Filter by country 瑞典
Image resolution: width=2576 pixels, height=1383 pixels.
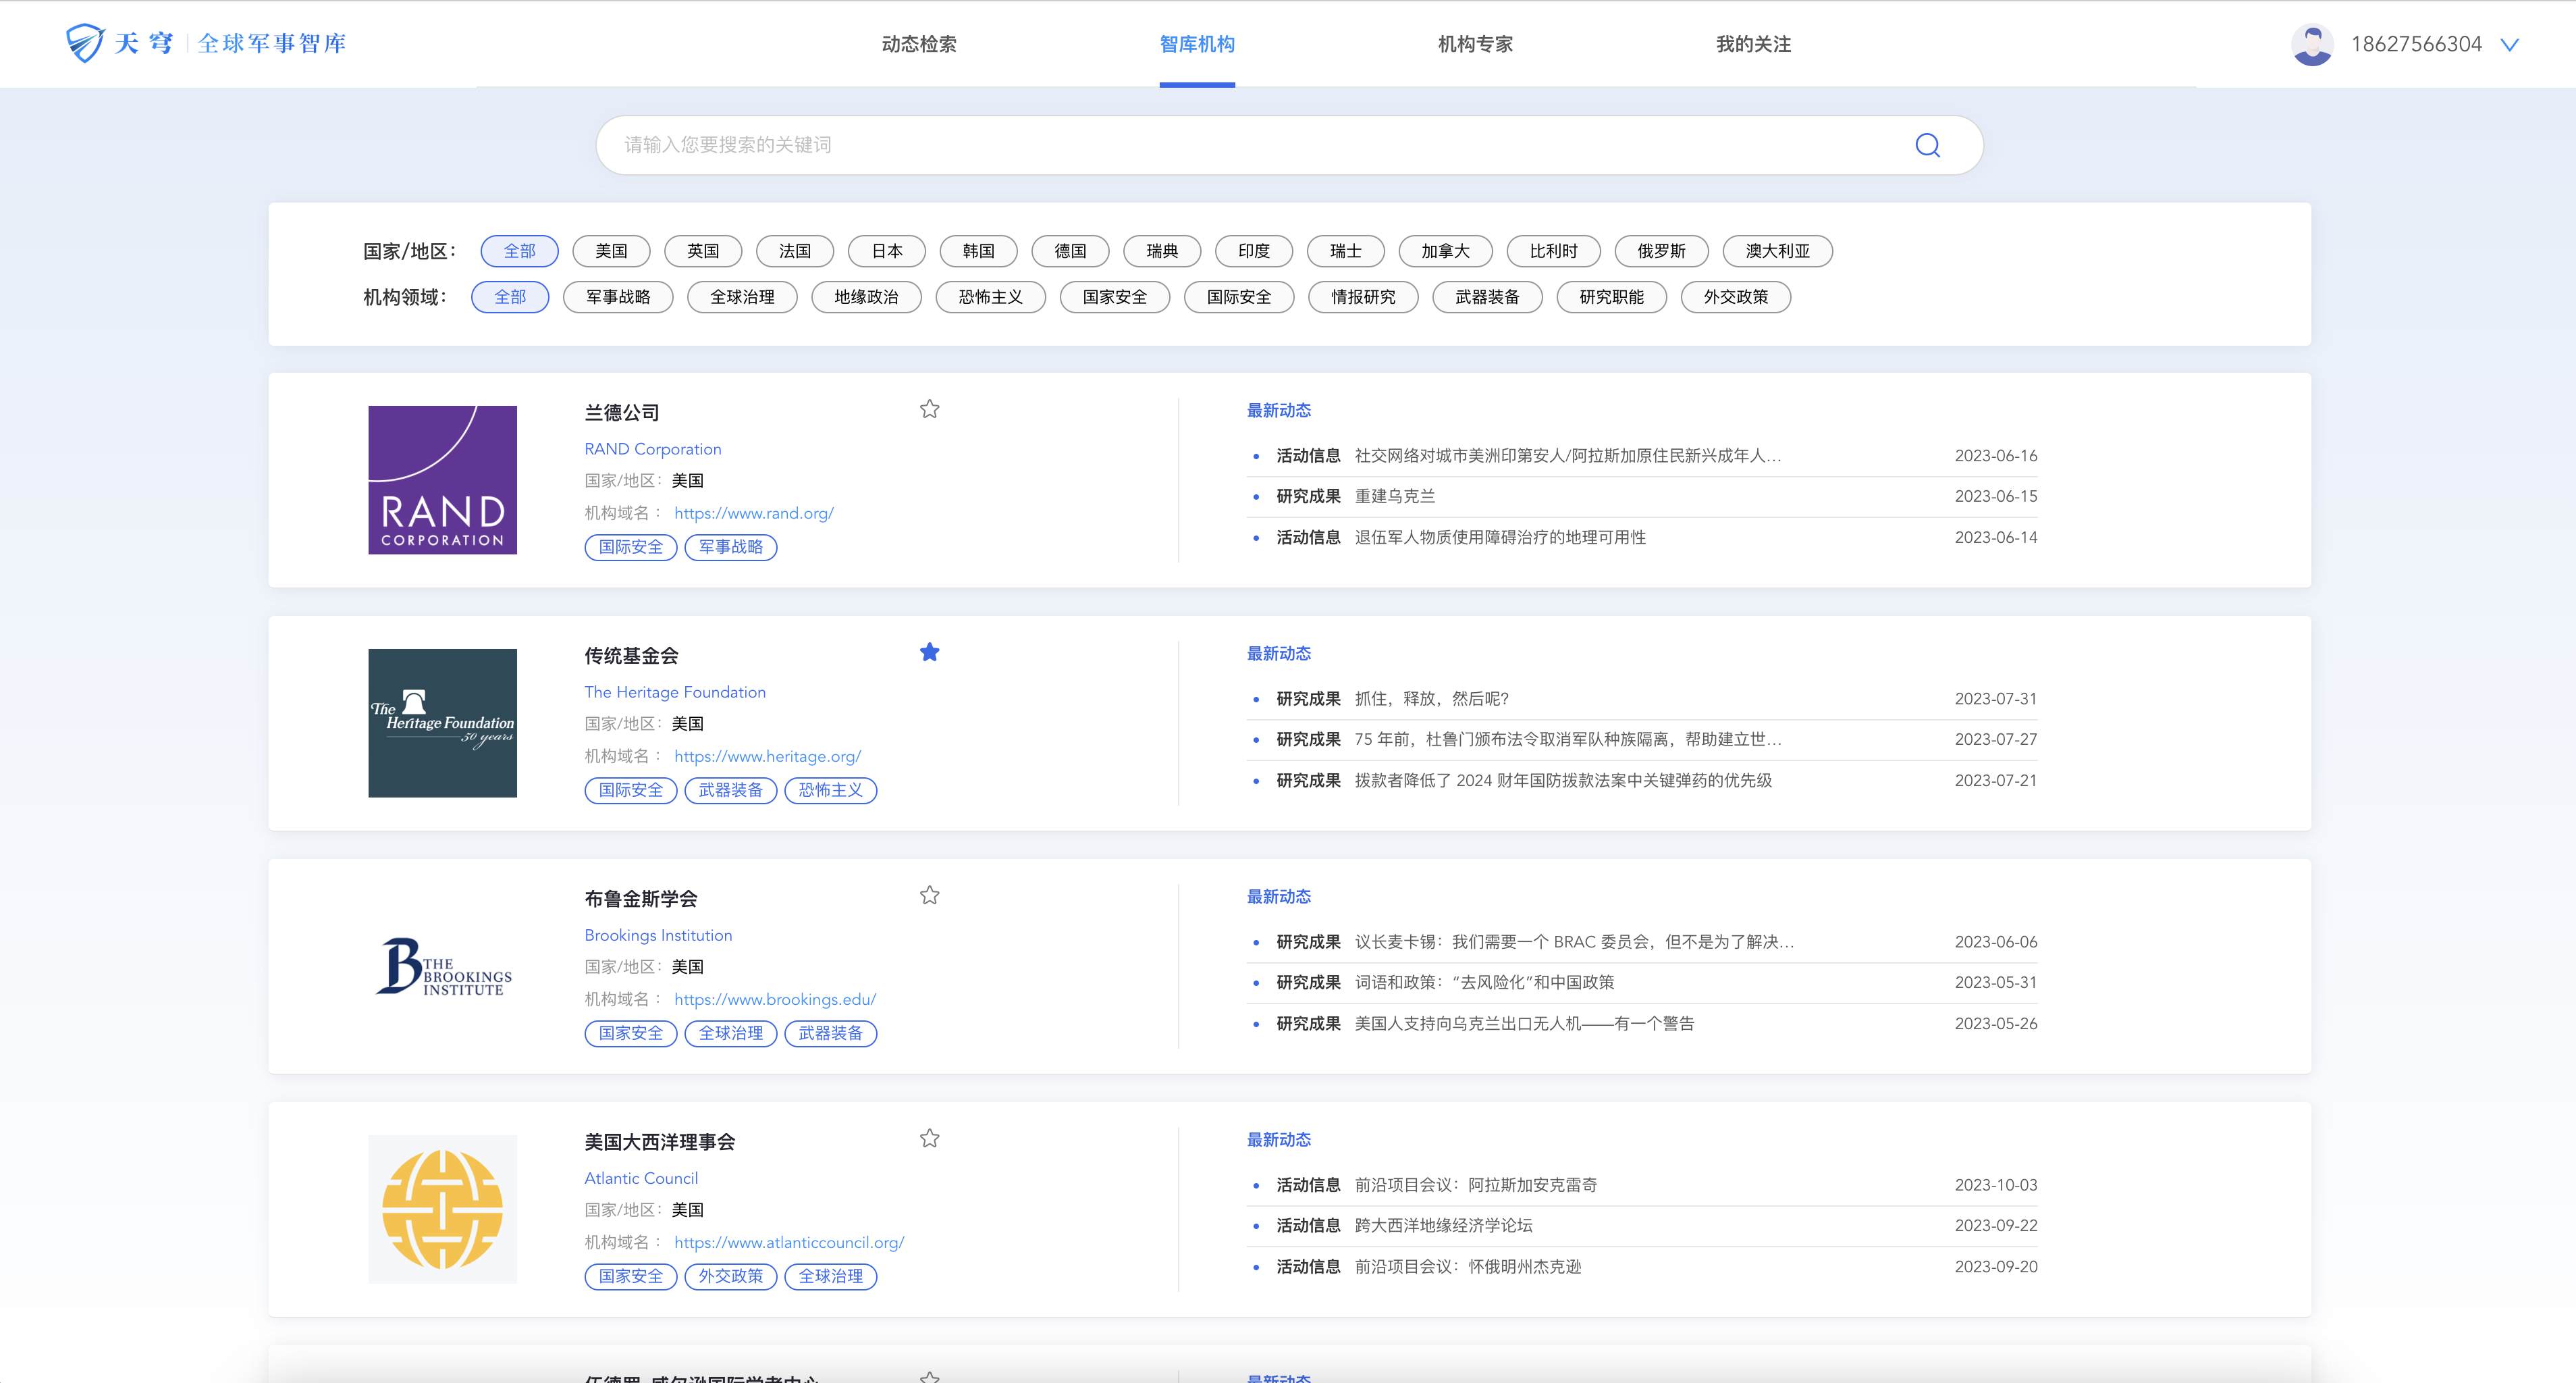pyautogui.click(x=1162, y=251)
